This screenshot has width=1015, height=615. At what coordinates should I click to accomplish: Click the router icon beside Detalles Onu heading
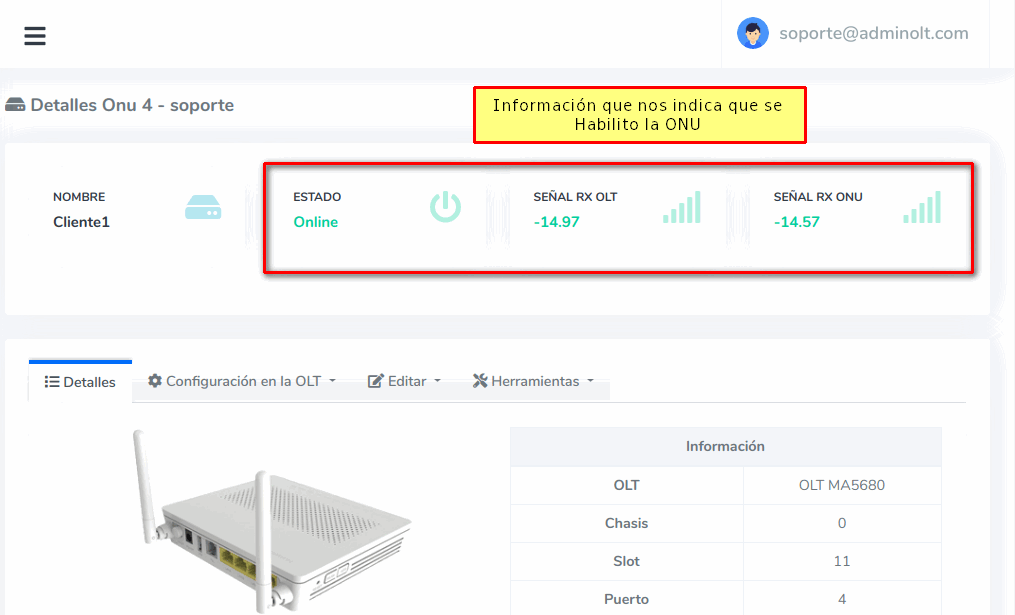pyautogui.click(x=15, y=105)
